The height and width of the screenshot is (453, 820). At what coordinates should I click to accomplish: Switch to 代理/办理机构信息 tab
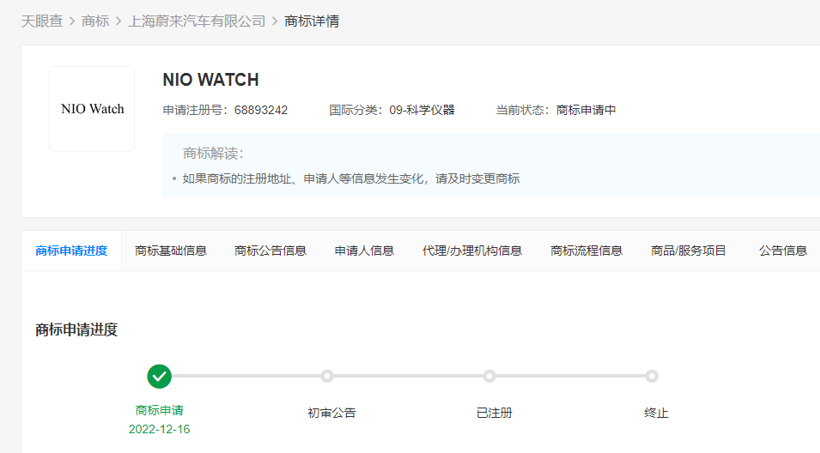(x=472, y=251)
